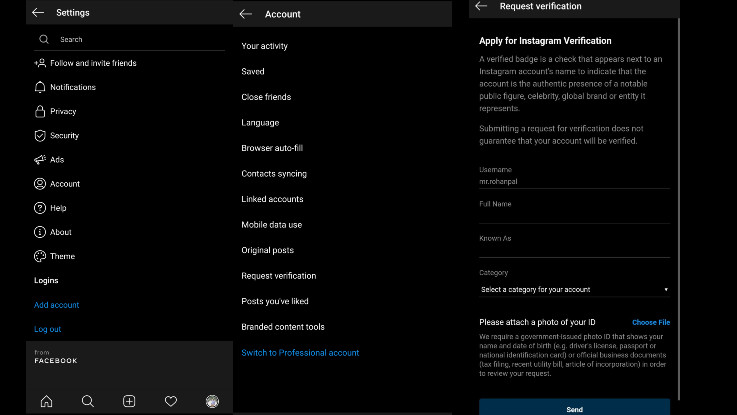This screenshot has width=737, height=415.
Task: Click the search magnifier icon in Settings
Action: 44,39
